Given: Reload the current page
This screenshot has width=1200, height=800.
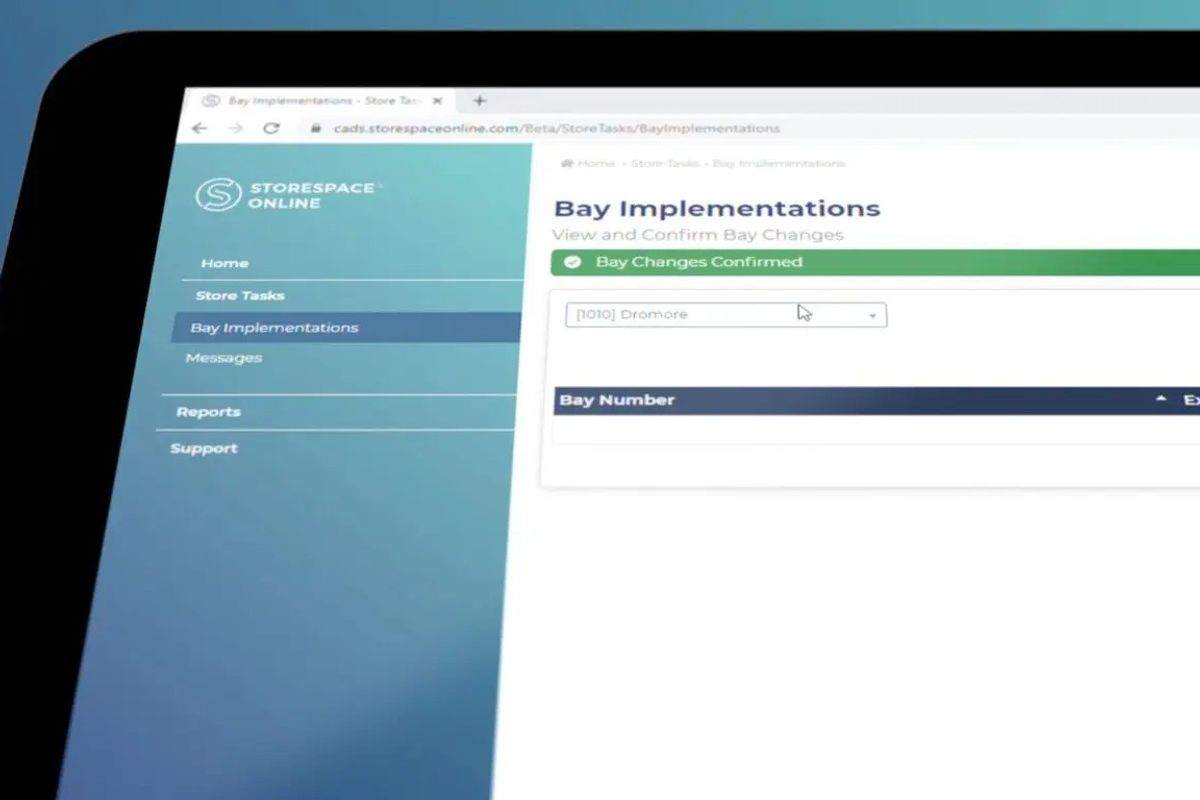Looking at the screenshot, I should (271, 128).
